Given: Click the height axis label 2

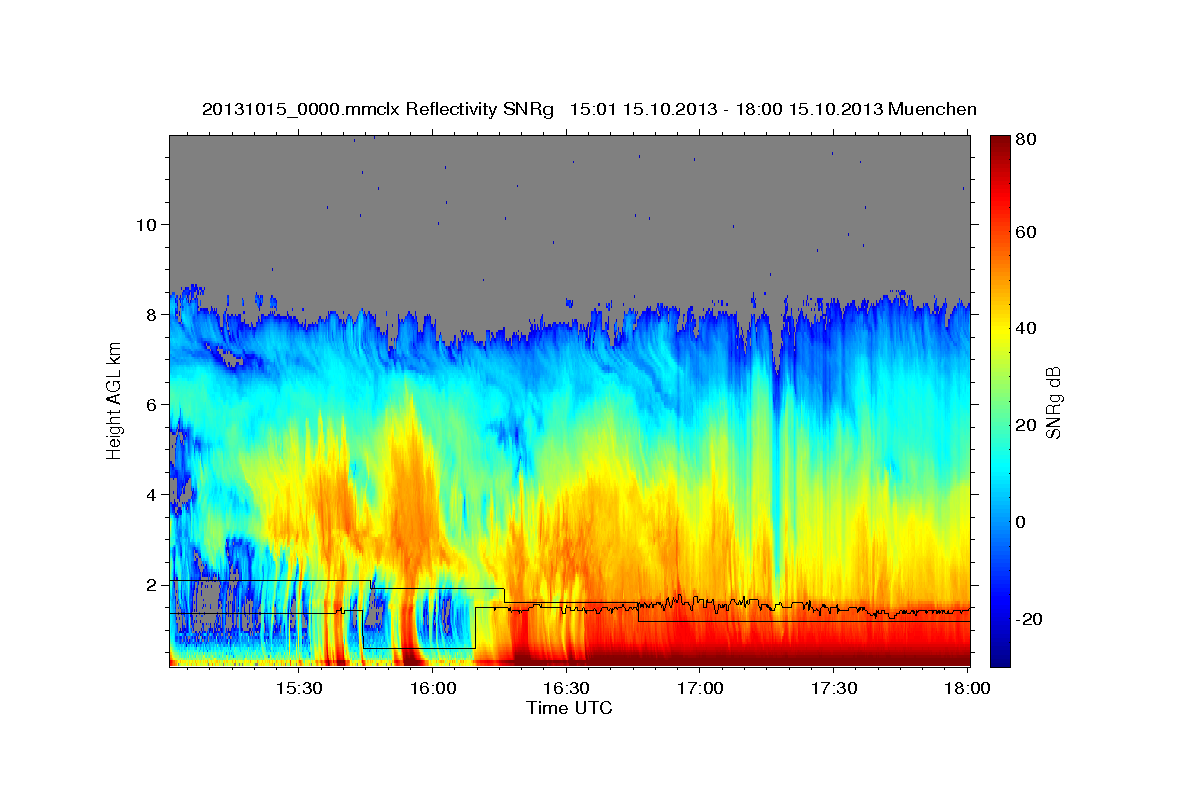Looking at the screenshot, I should click(x=150, y=584).
